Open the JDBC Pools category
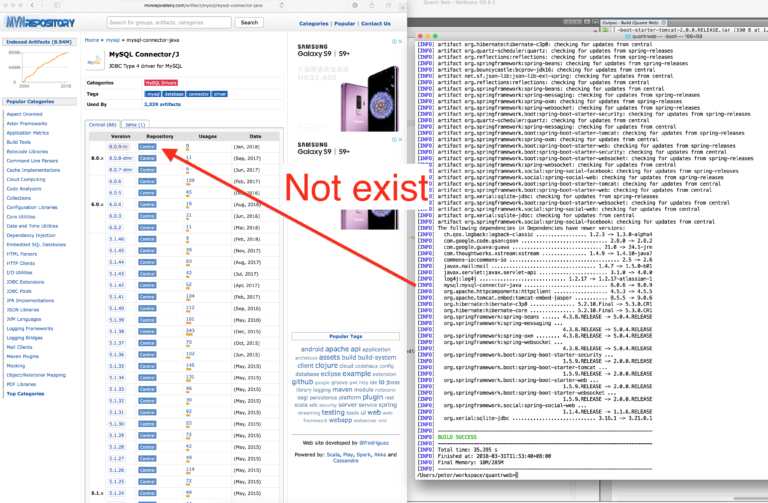This screenshot has width=768, height=503. (19, 291)
